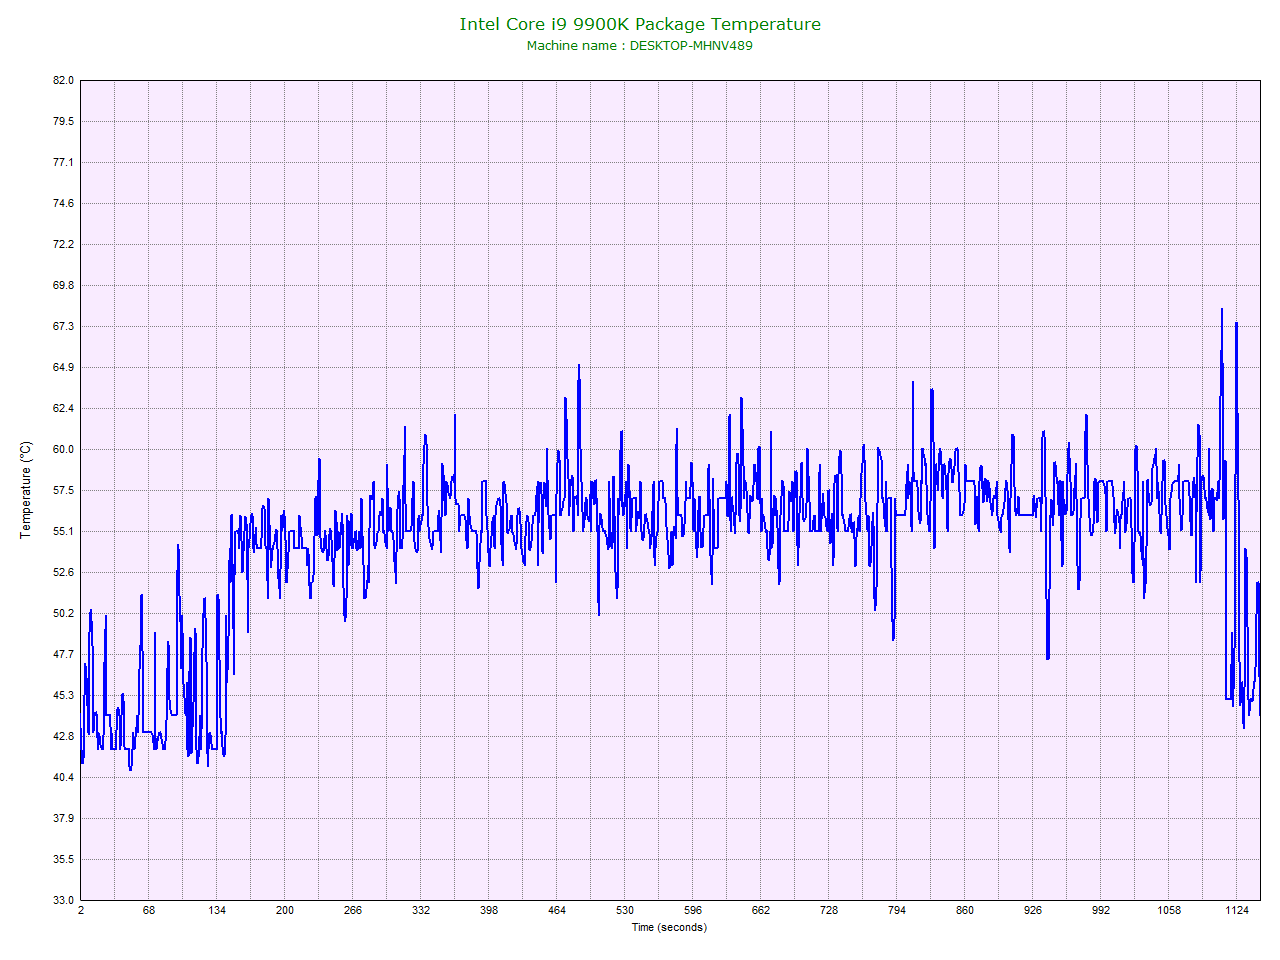Select the "464" time axis tick label
This screenshot has width=1280, height=960.
click(557, 910)
